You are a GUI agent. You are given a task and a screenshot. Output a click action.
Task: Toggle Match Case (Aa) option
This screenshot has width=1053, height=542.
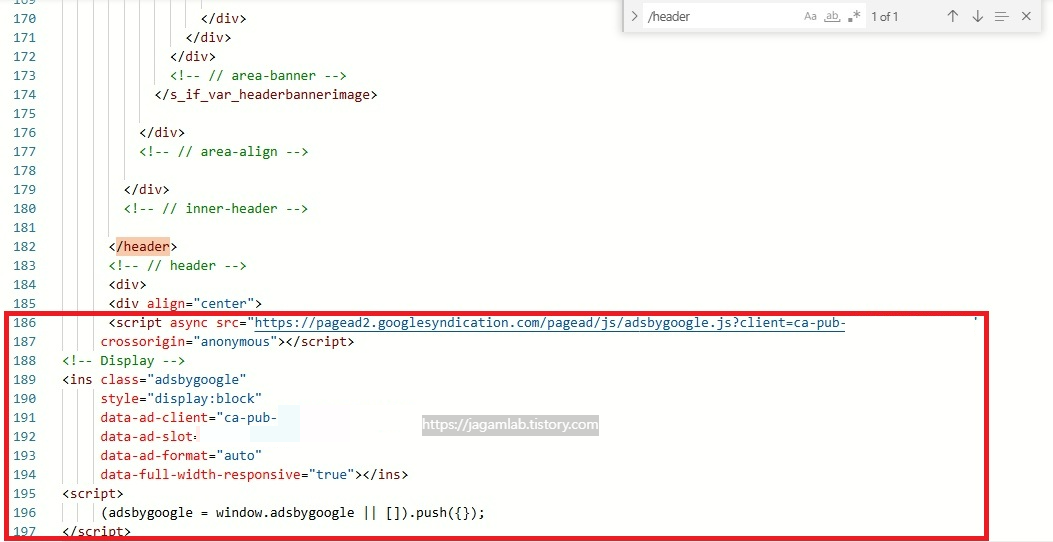coord(811,17)
